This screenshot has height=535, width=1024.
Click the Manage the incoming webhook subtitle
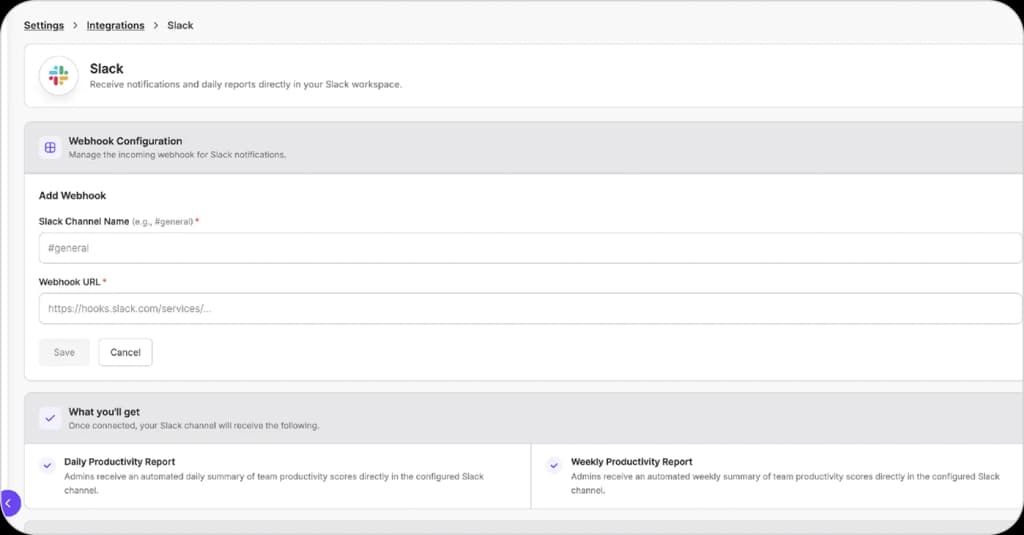(x=177, y=155)
